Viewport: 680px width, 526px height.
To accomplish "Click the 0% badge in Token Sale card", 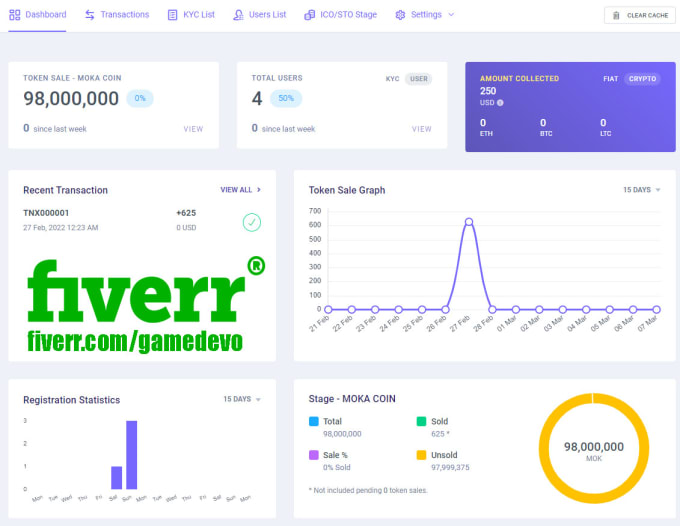I will [140, 98].
